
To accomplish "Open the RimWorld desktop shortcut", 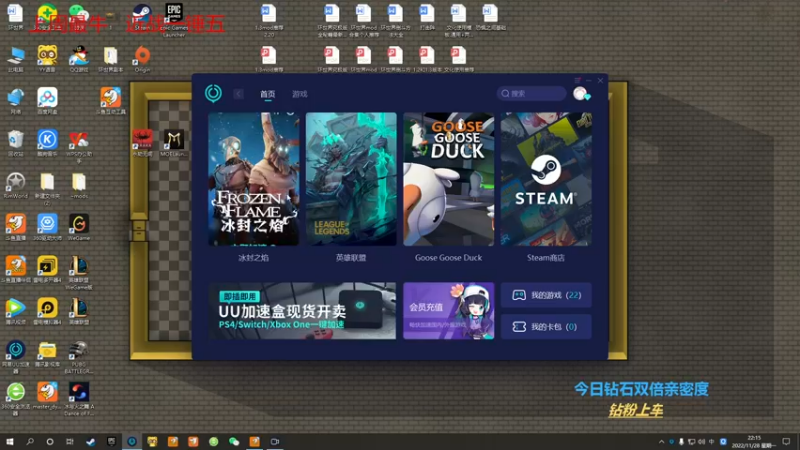I will tap(16, 185).
